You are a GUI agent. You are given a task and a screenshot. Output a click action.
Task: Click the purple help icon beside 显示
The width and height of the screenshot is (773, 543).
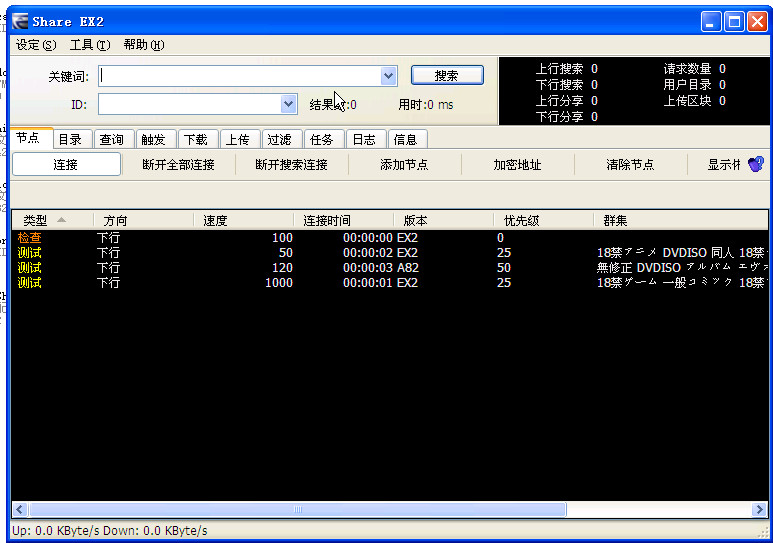756,164
